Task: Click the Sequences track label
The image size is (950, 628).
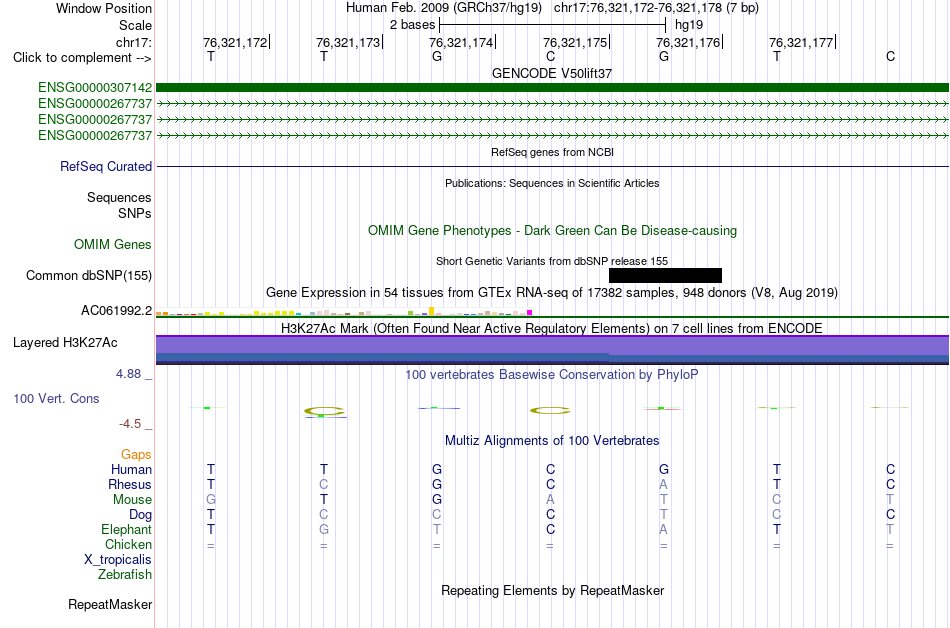Action: click(119, 197)
